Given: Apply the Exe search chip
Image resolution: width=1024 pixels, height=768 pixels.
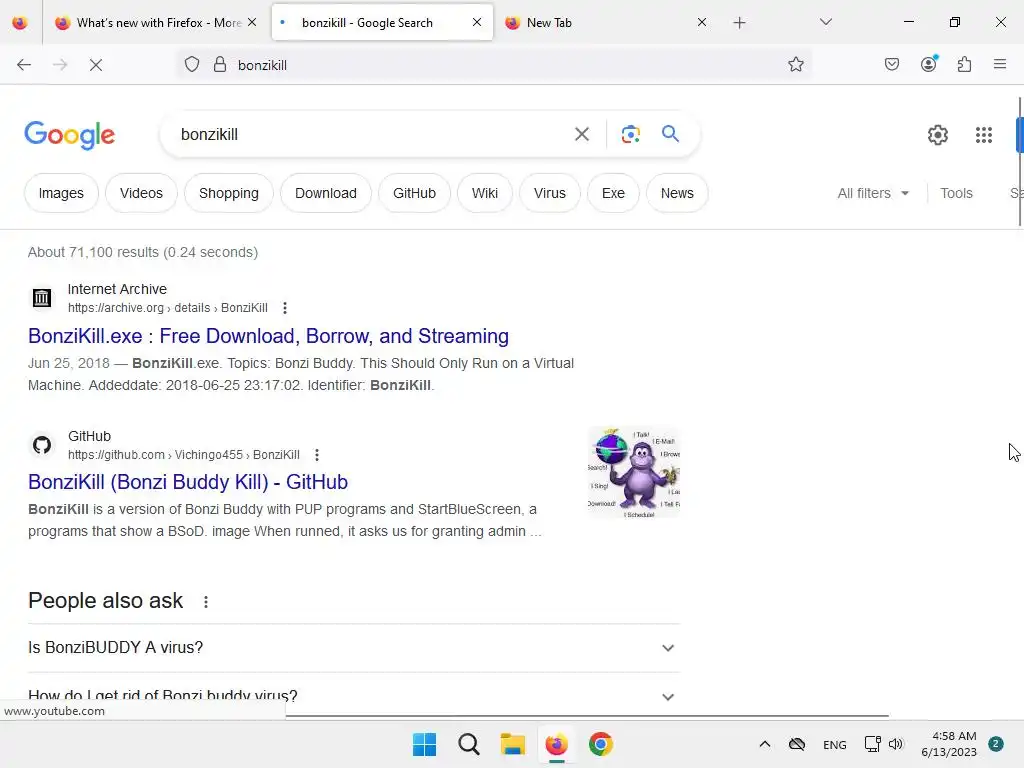Looking at the screenshot, I should [x=613, y=193].
